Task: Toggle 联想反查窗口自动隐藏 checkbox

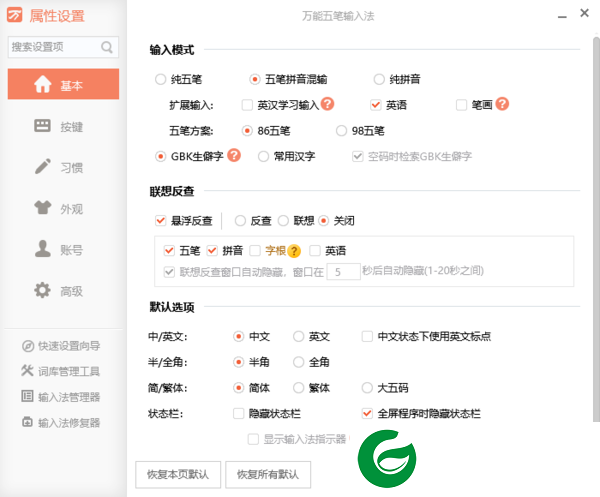Action: pyautogui.click(x=169, y=272)
